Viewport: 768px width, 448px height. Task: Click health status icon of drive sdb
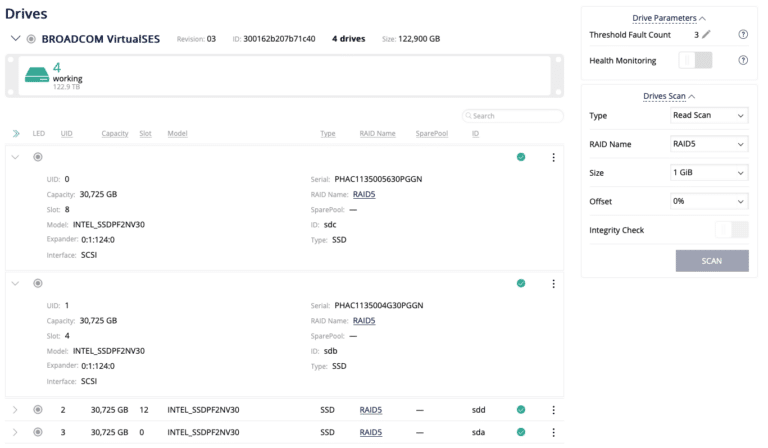(x=521, y=283)
